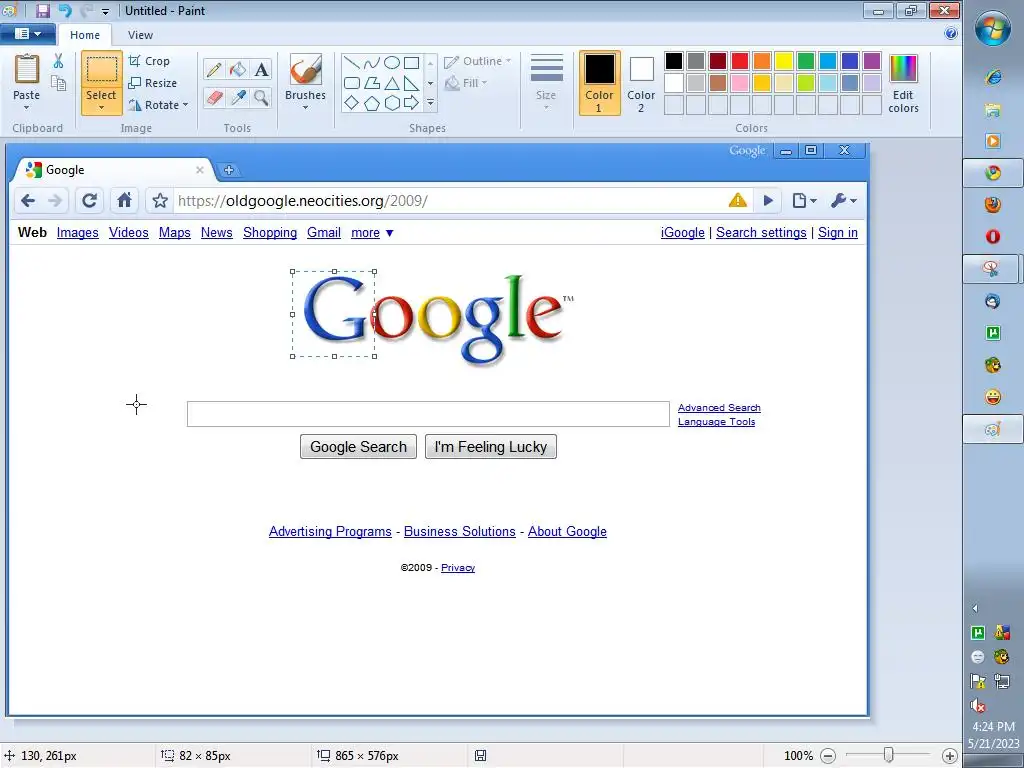Viewport: 1024px width, 768px height.
Task: Open the Rotate dropdown
Action: (159, 104)
